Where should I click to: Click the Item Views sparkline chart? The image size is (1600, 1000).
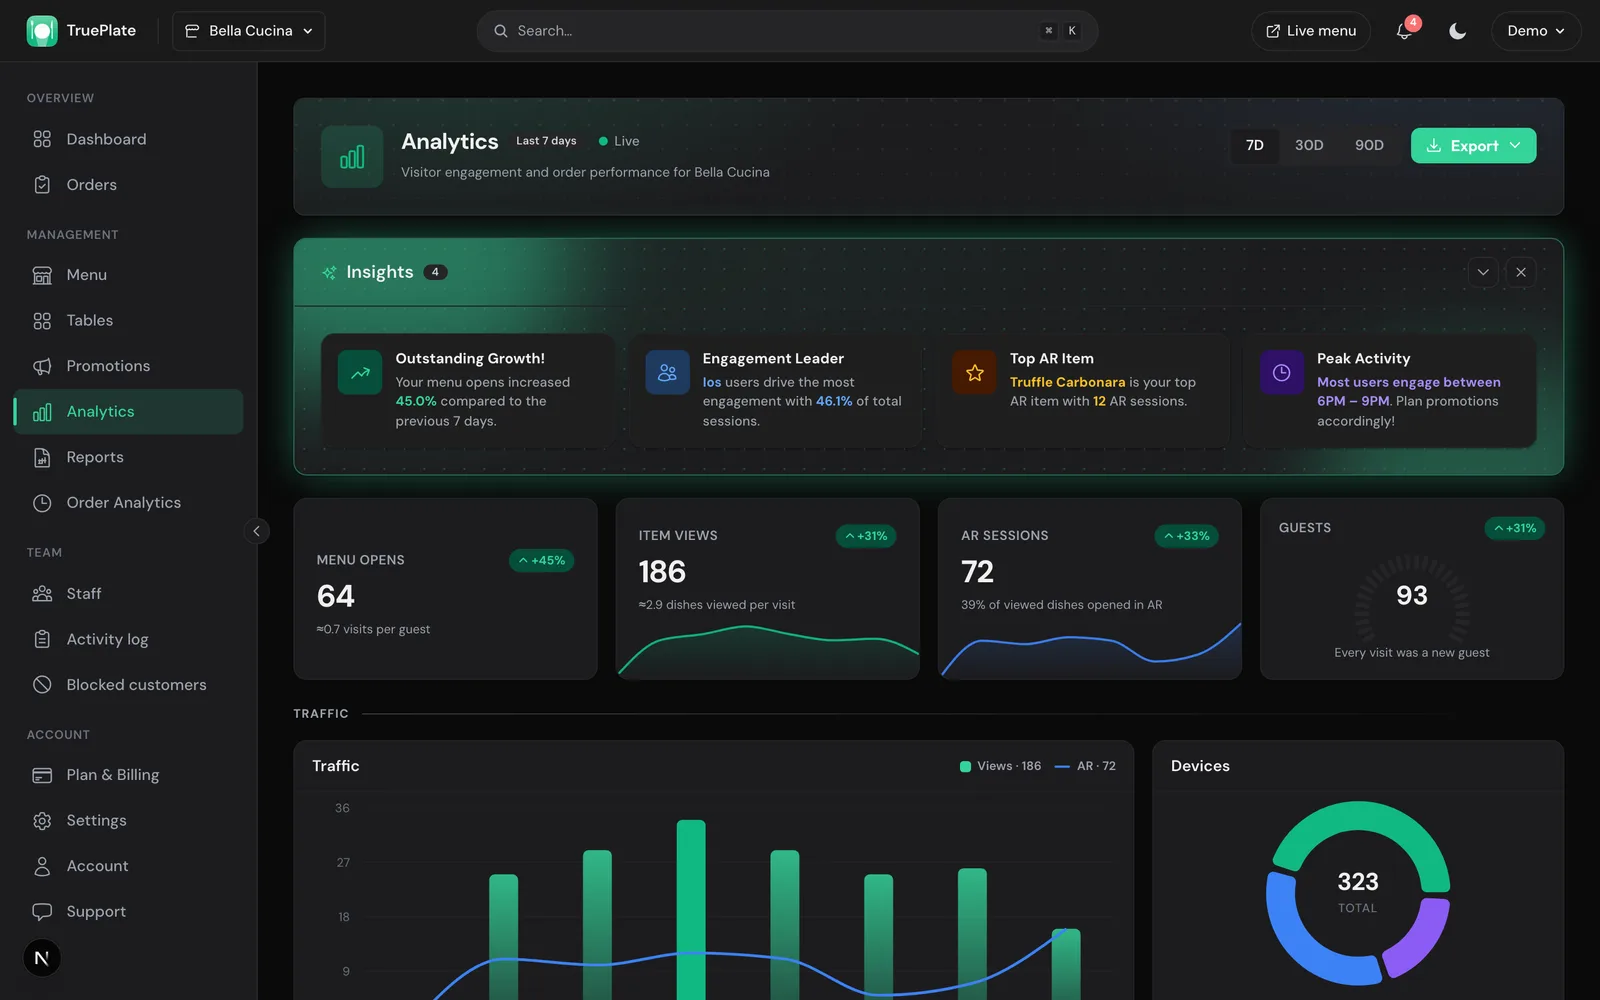point(768,651)
